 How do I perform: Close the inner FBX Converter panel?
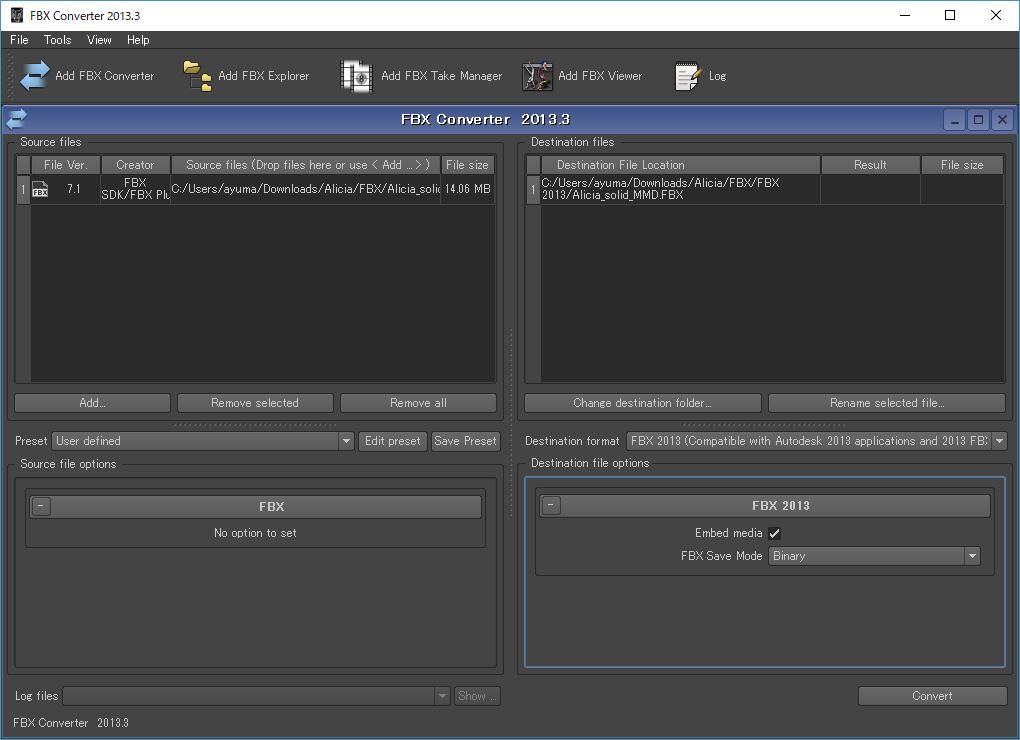pos(1002,120)
